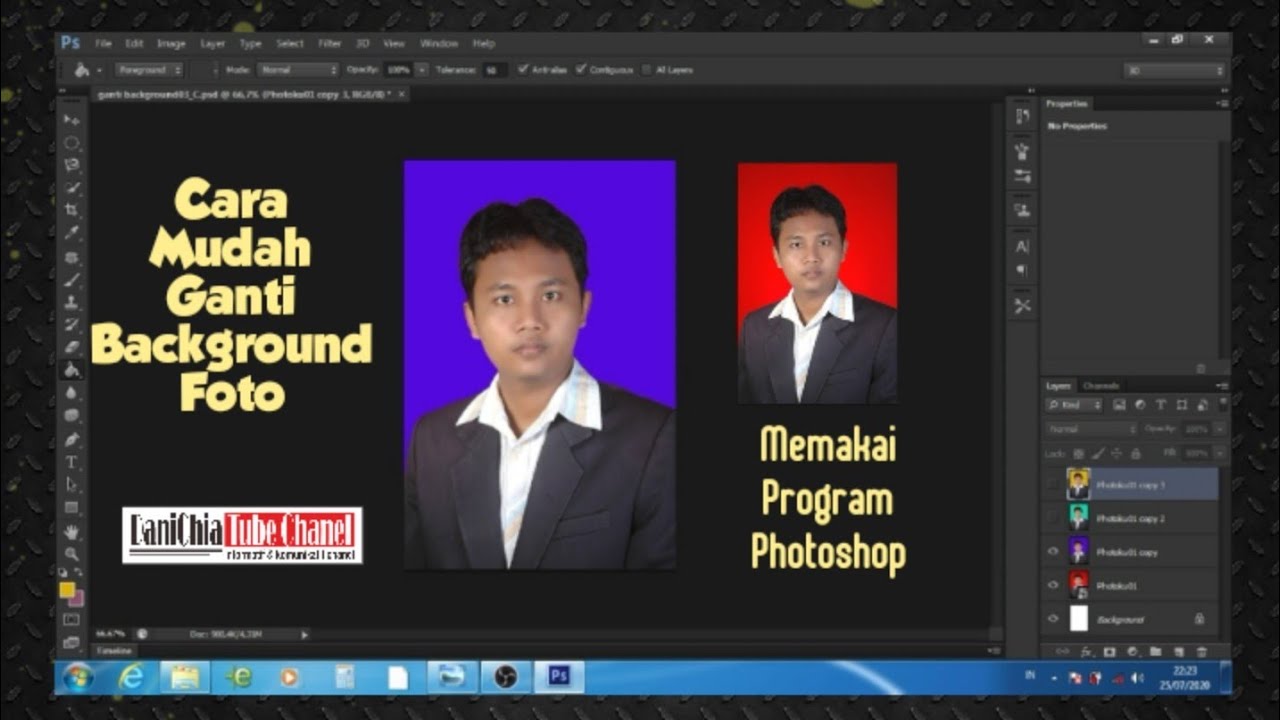The image size is (1280, 720).
Task: Select the Lasso tool
Action: (72, 165)
